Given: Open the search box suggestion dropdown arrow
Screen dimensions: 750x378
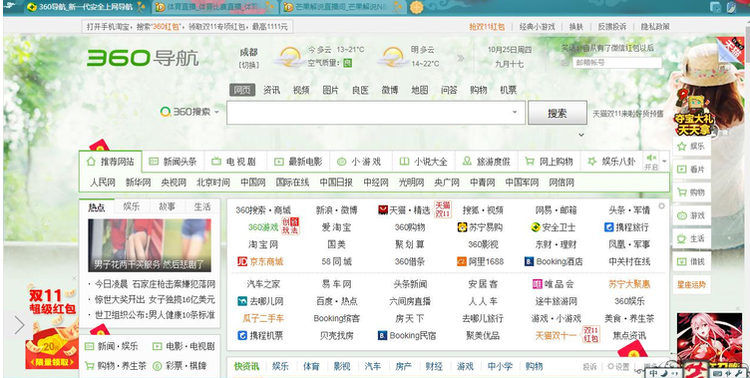Looking at the screenshot, I should [x=515, y=112].
